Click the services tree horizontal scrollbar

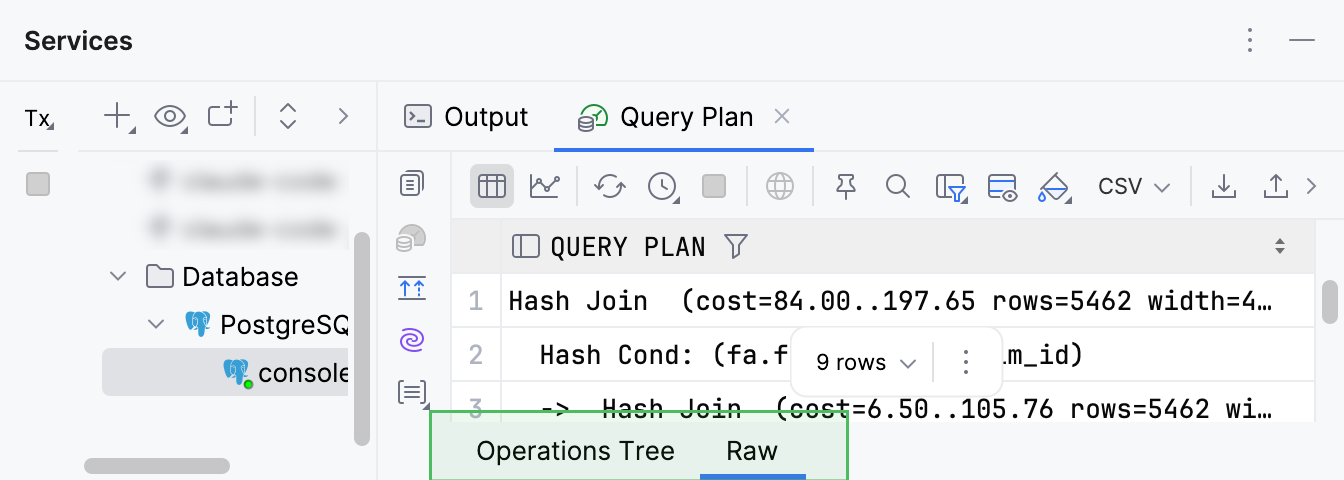tap(157, 466)
